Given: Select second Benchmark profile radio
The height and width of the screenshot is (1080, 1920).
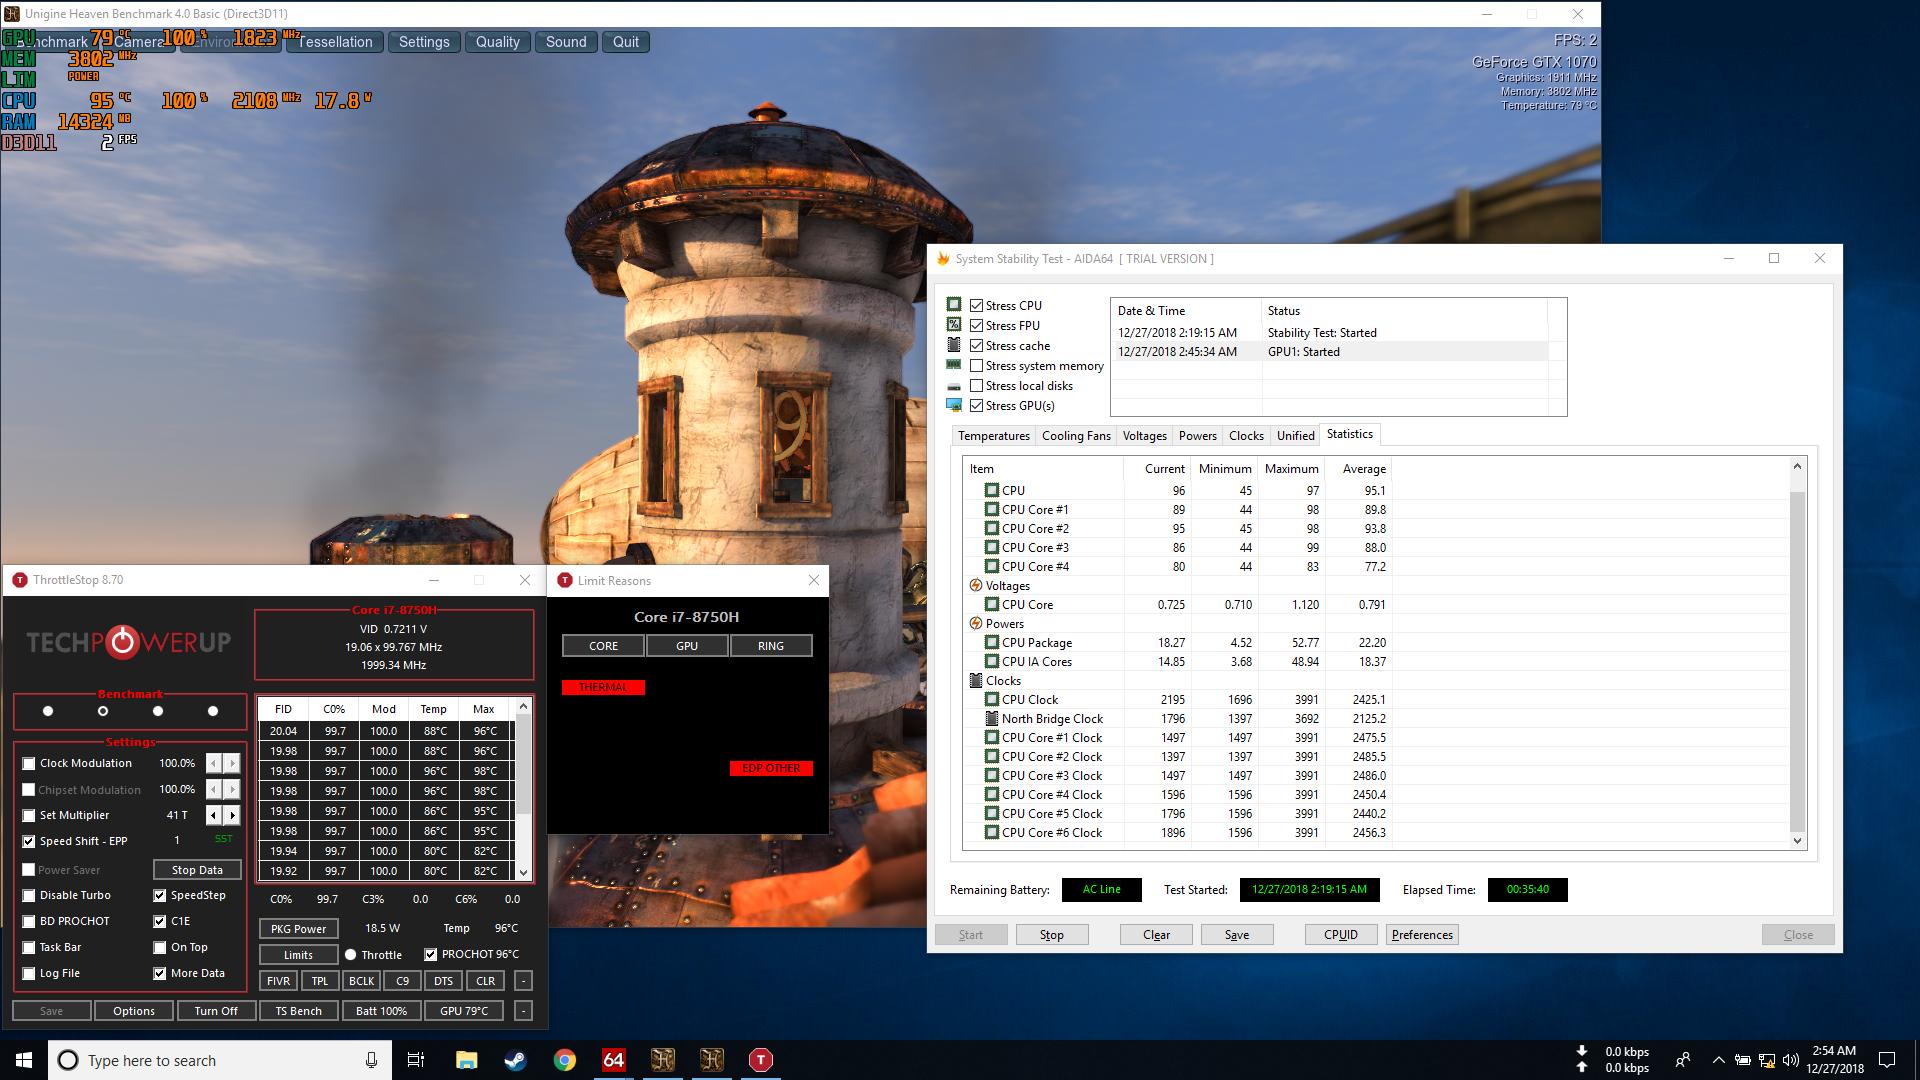Looking at the screenshot, I should tap(103, 711).
